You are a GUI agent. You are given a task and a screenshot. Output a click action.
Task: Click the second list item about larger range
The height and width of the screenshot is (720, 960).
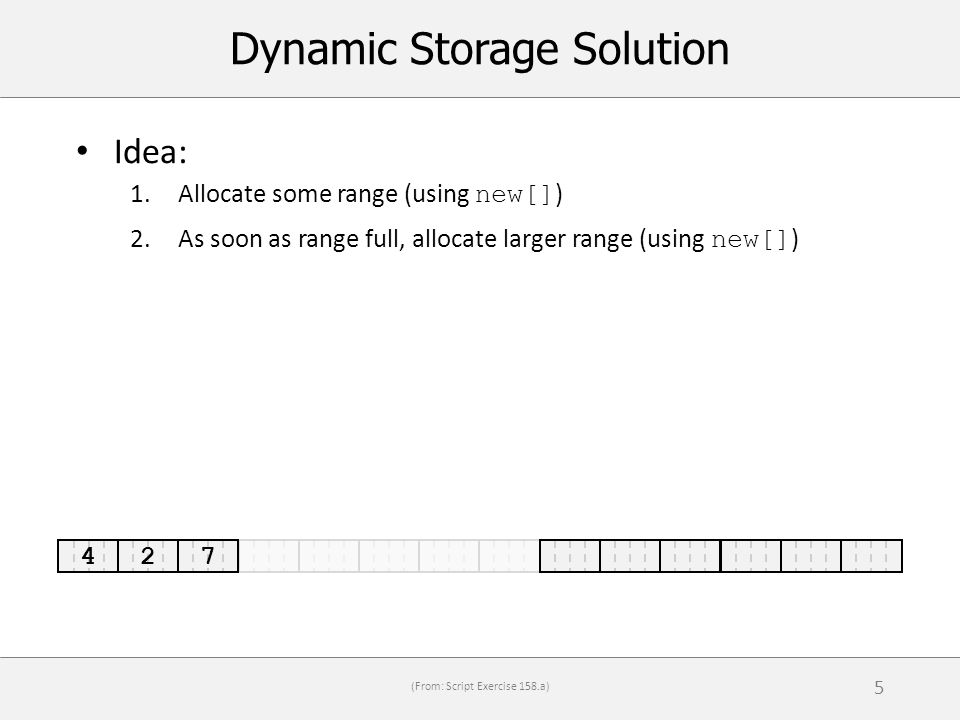pyautogui.click(x=488, y=239)
